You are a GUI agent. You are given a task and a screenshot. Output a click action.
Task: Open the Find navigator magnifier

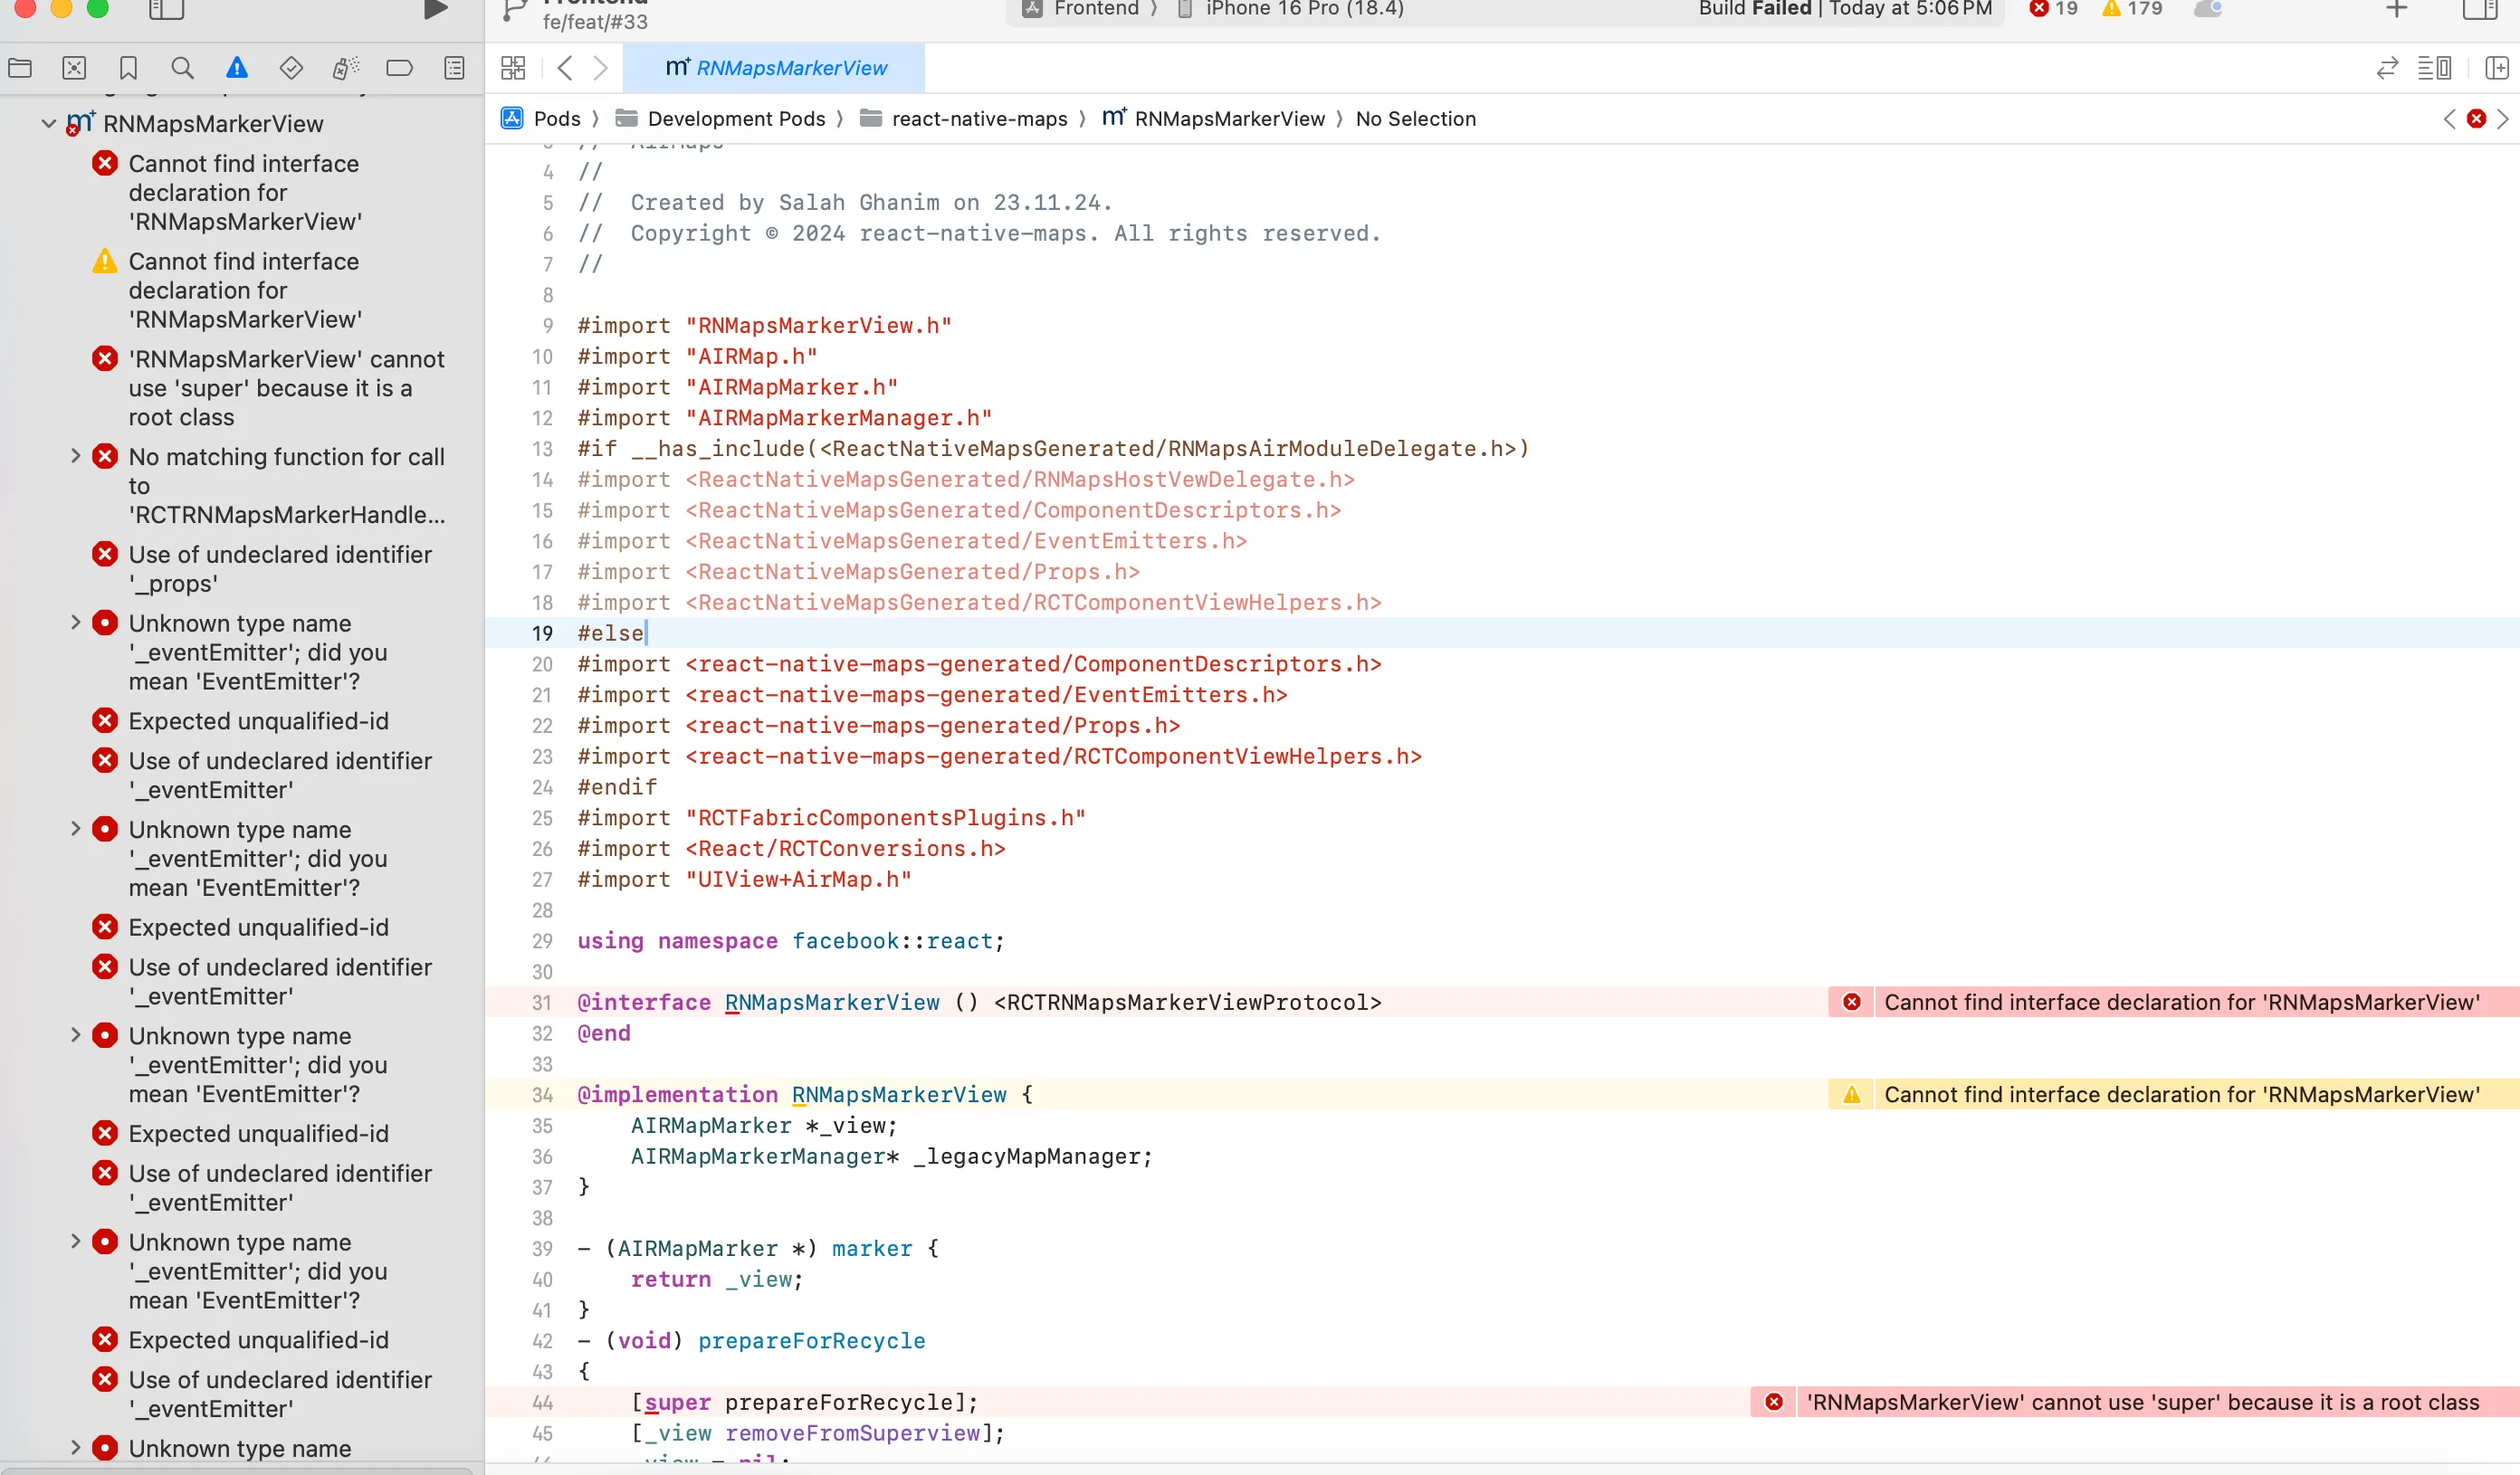pos(182,68)
